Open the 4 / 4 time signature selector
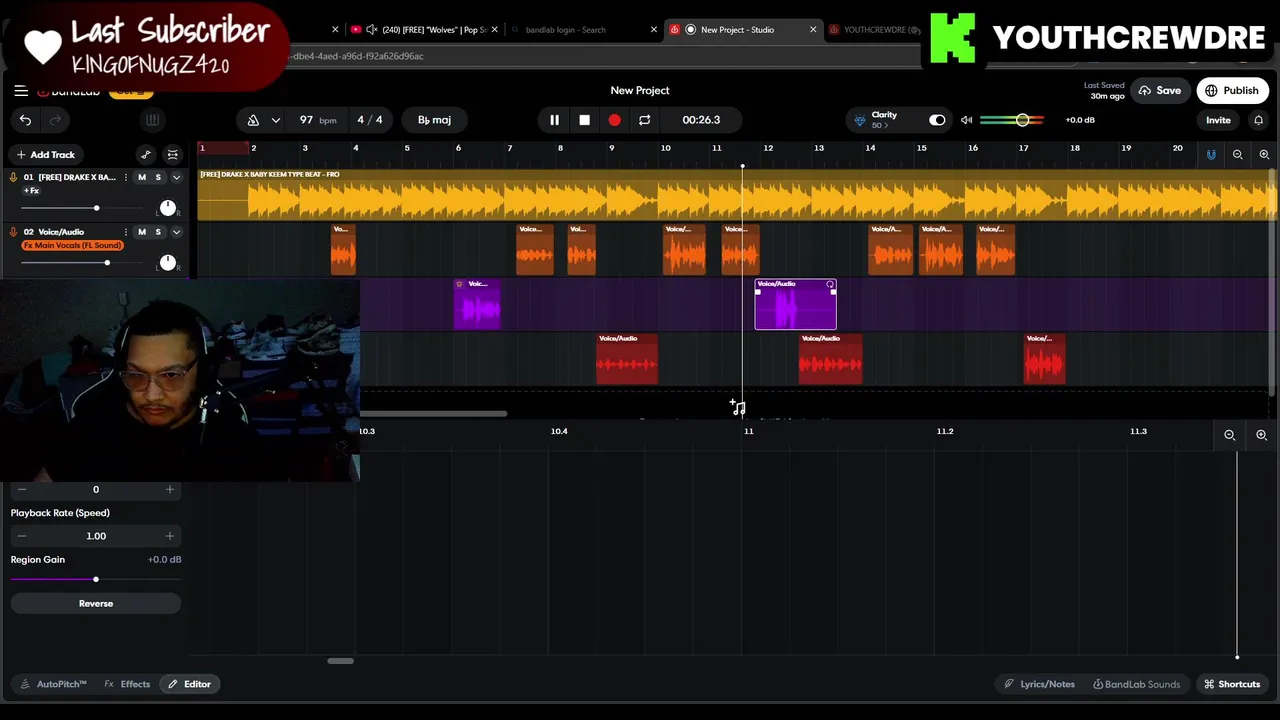The width and height of the screenshot is (1280, 720). 369,120
